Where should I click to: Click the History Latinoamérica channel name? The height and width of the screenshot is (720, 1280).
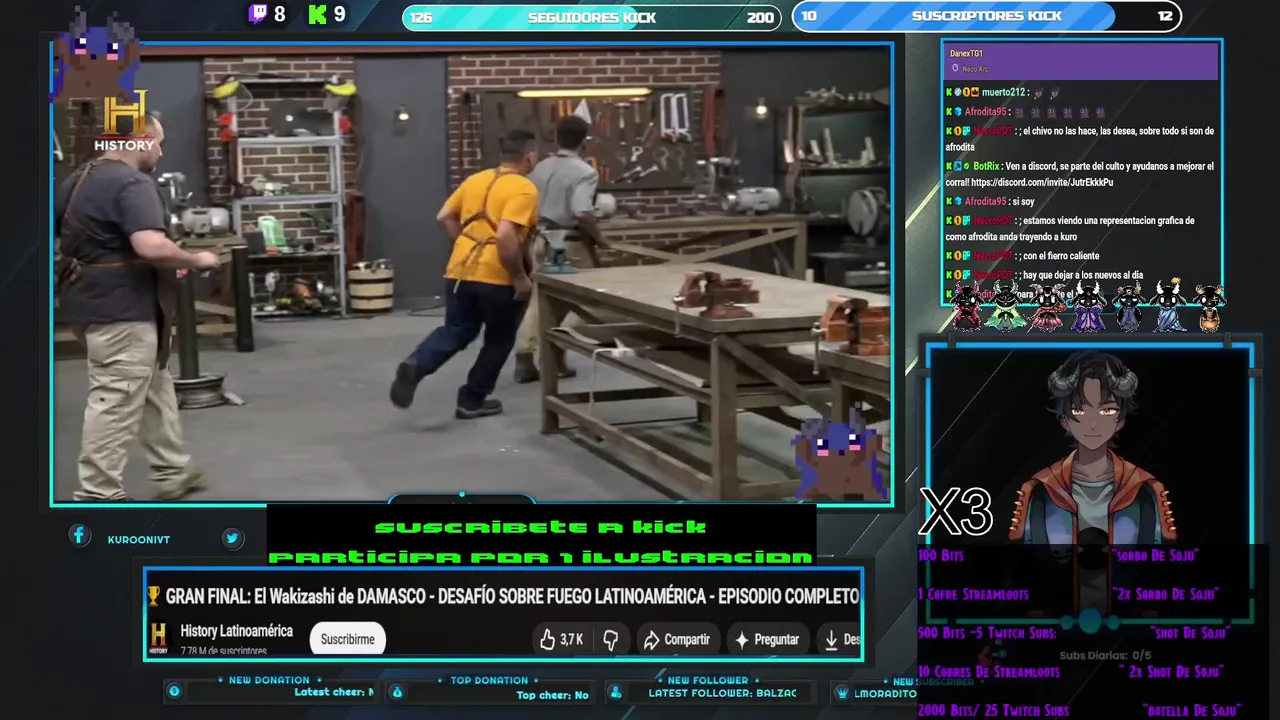(x=236, y=631)
